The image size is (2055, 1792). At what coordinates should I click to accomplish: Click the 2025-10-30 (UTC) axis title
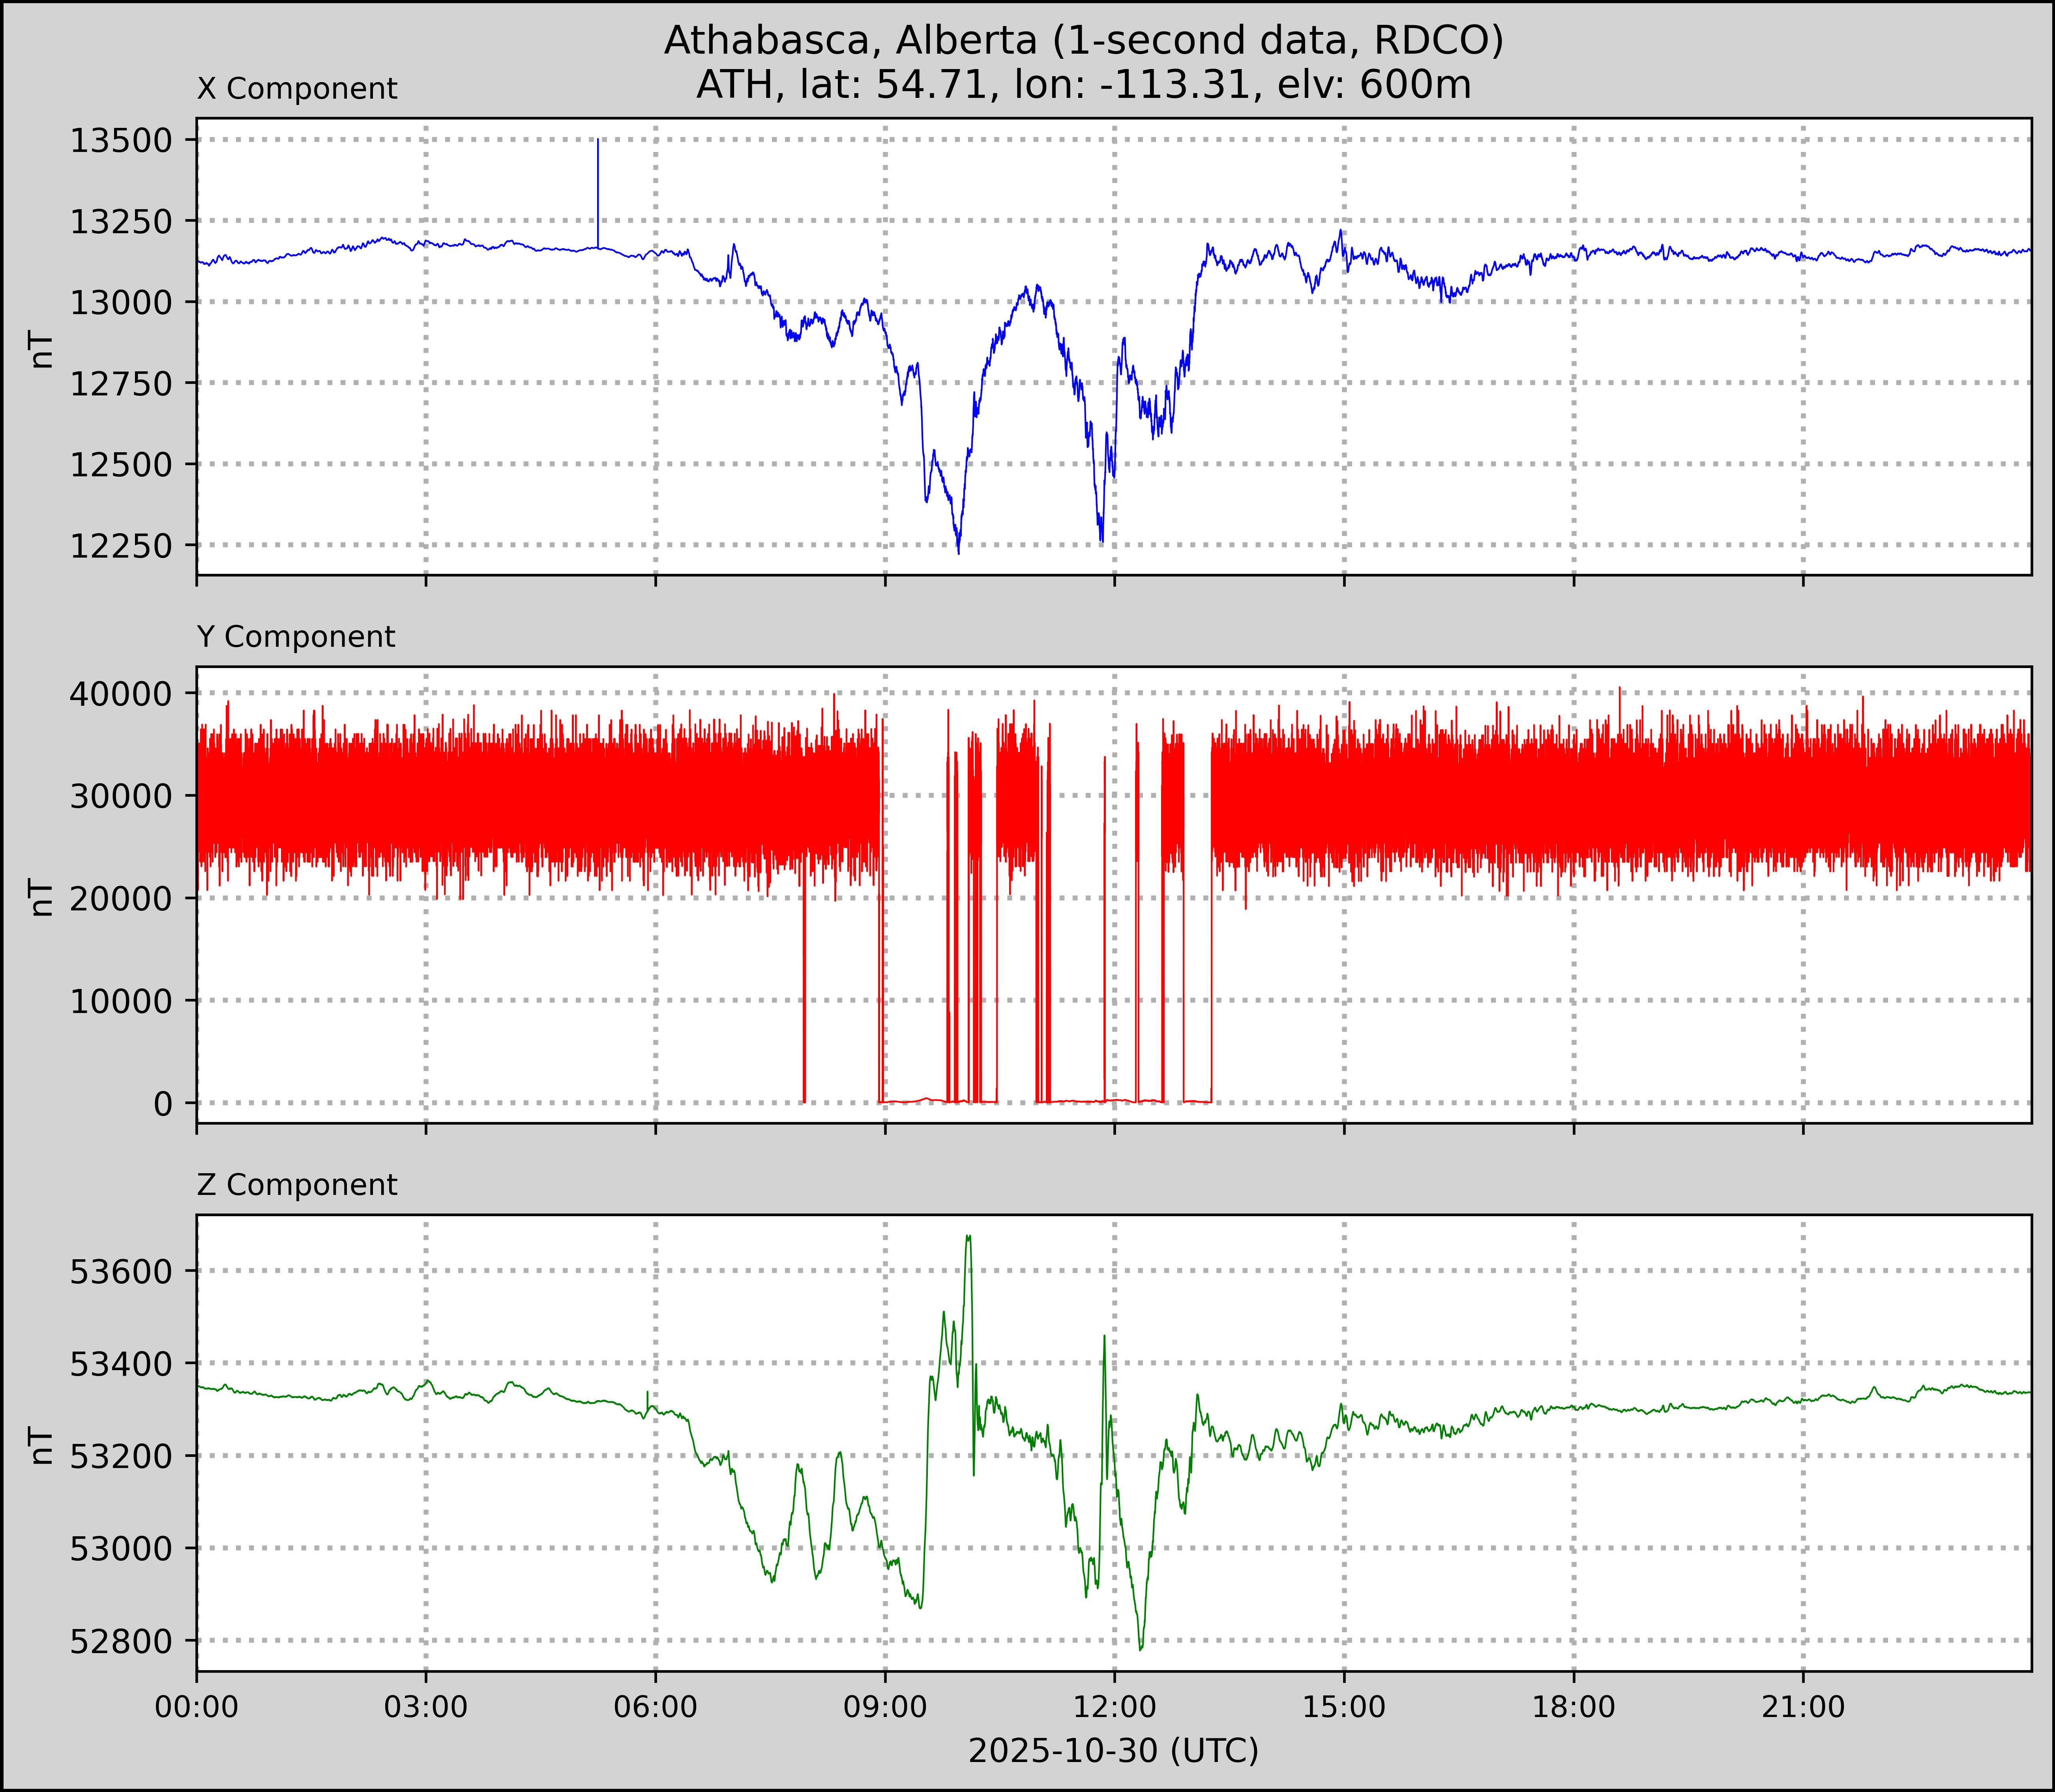1113,1751
